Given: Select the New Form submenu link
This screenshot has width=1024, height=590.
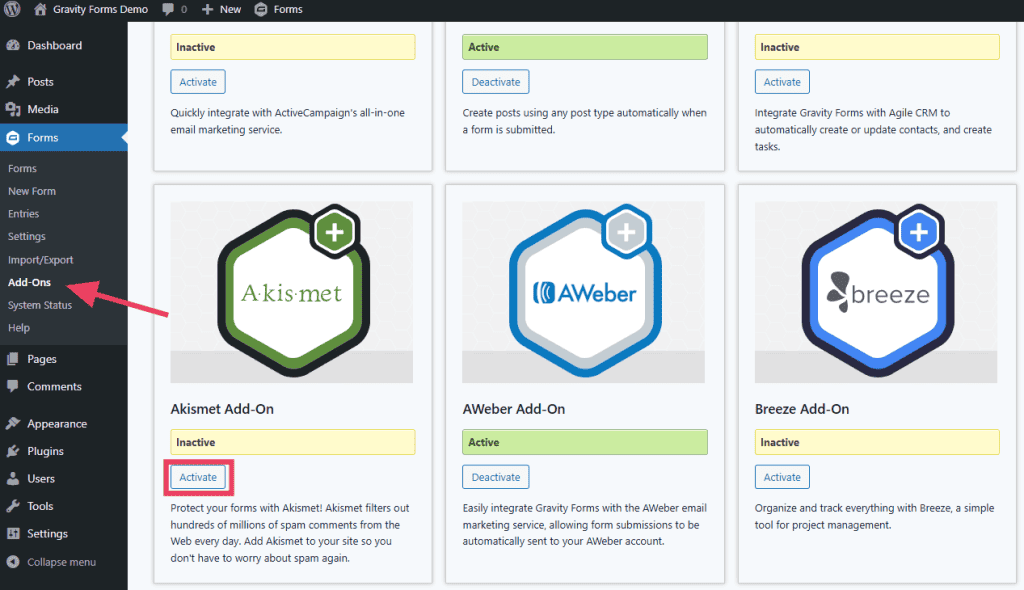Looking at the screenshot, I should pos(32,191).
